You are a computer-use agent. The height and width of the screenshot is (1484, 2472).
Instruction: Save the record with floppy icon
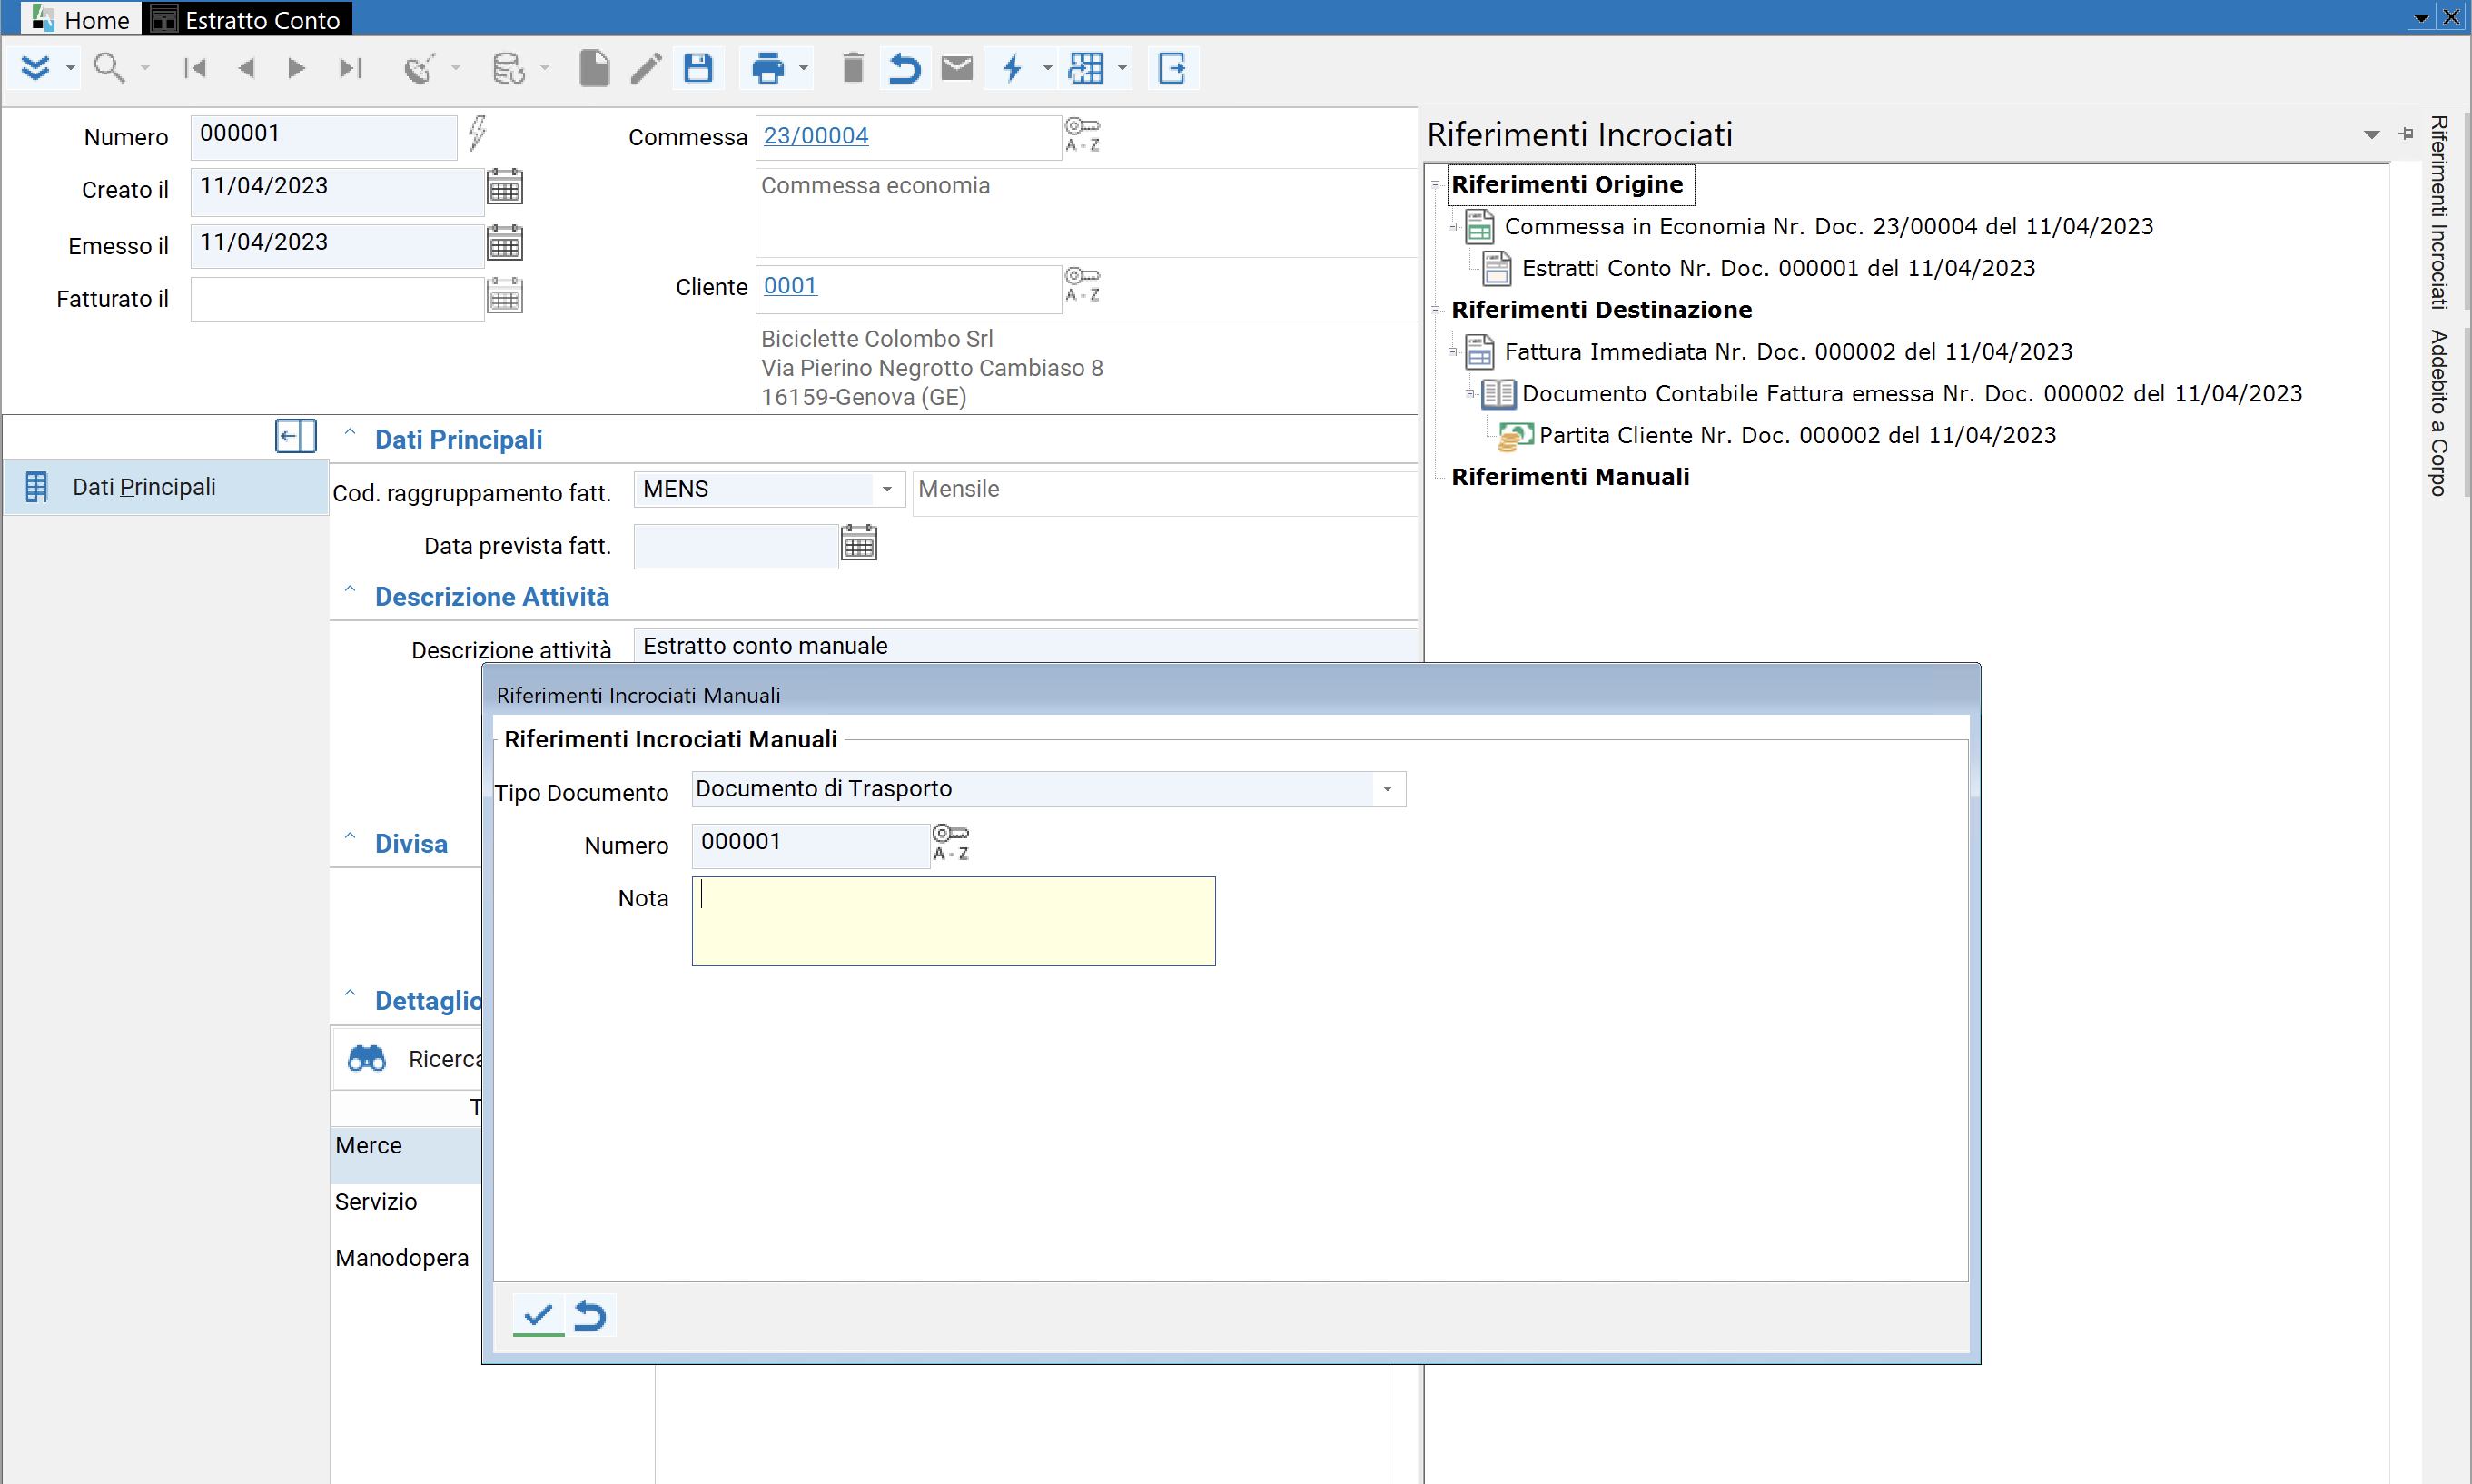pyautogui.click(x=698, y=68)
